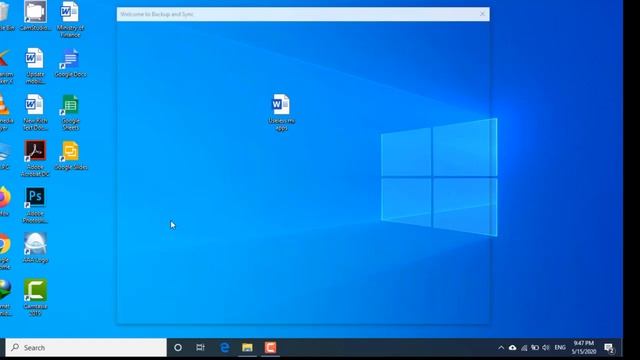The width and height of the screenshot is (640, 360).
Task: Switch to Camtasia in the taskbar
Action: click(x=270, y=347)
